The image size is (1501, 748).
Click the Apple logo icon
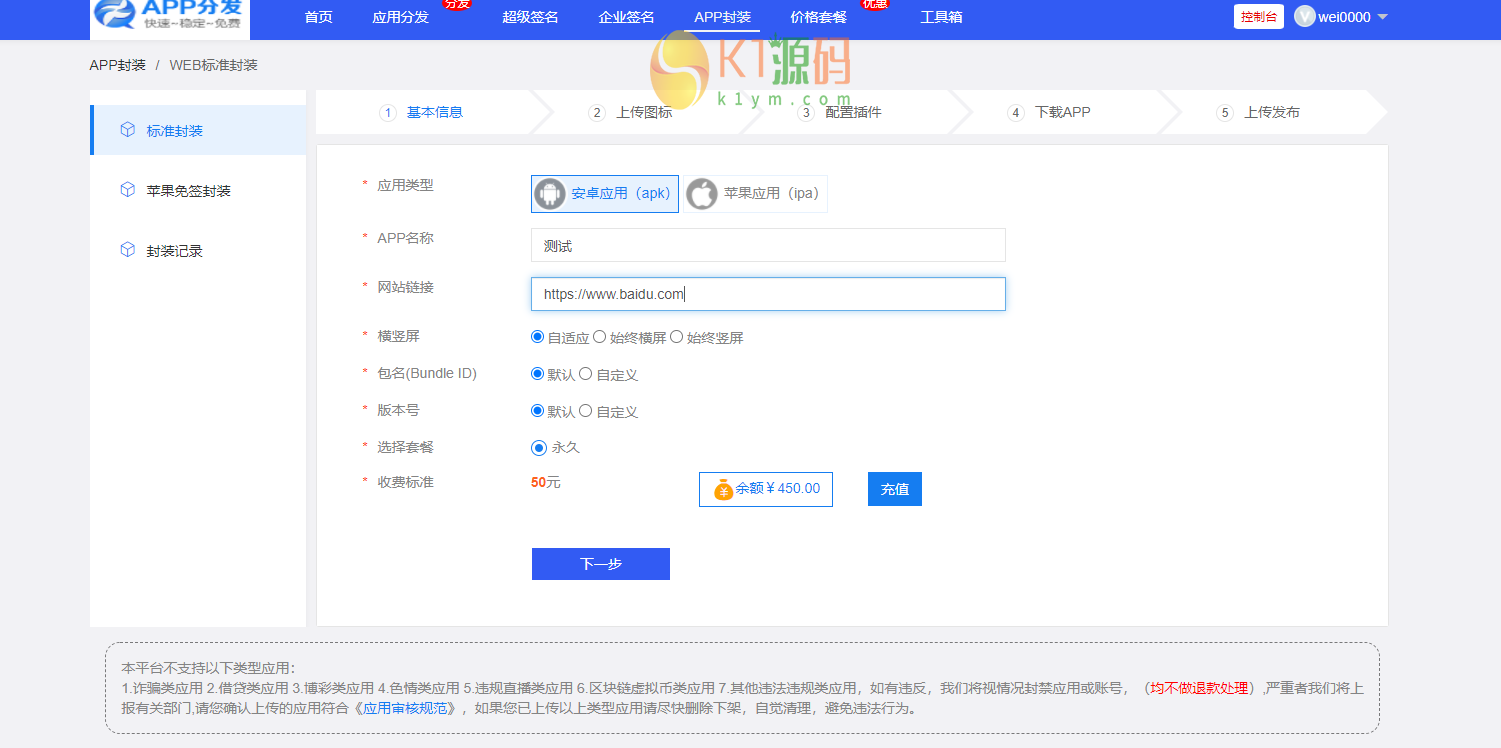[x=702, y=194]
